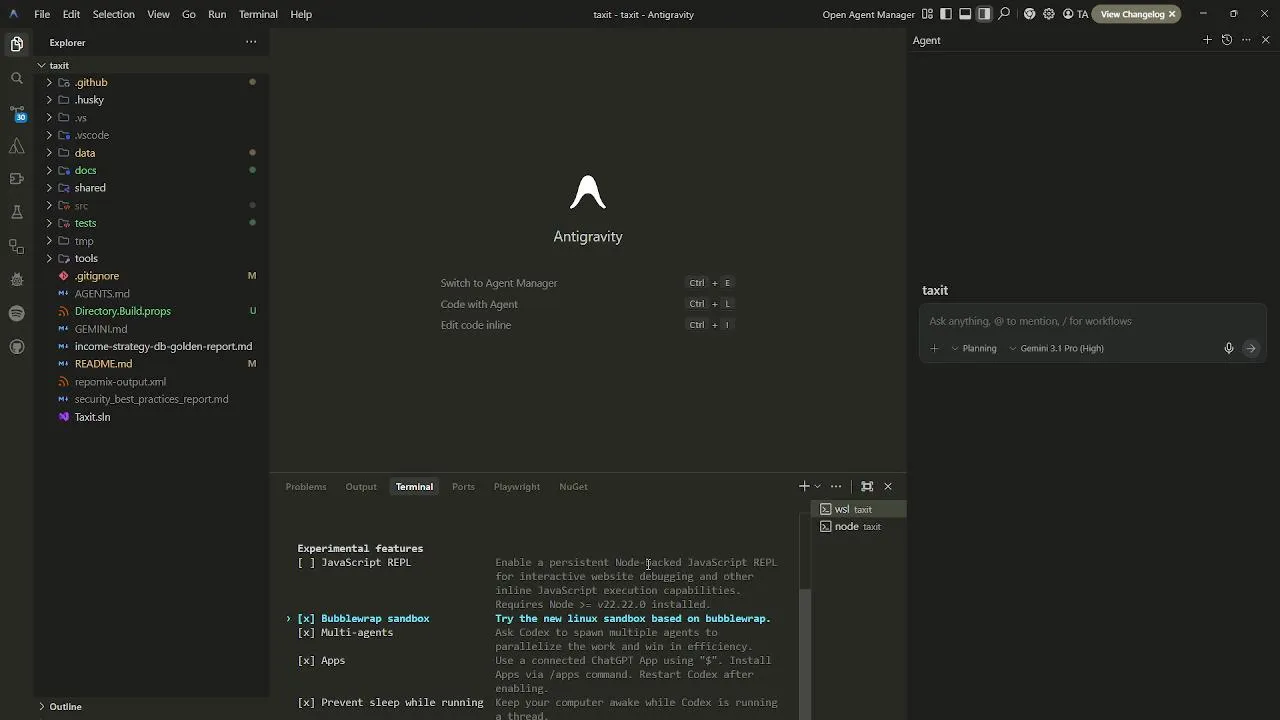
Task: Start a new Agent conversation with plus
Action: pyautogui.click(x=1207, y=40)
